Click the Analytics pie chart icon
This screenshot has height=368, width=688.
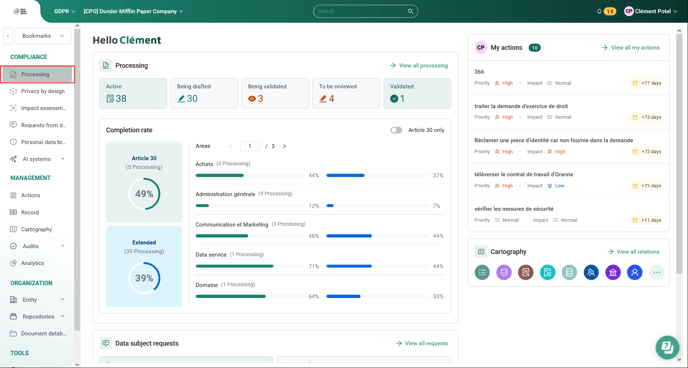[13, 263]
